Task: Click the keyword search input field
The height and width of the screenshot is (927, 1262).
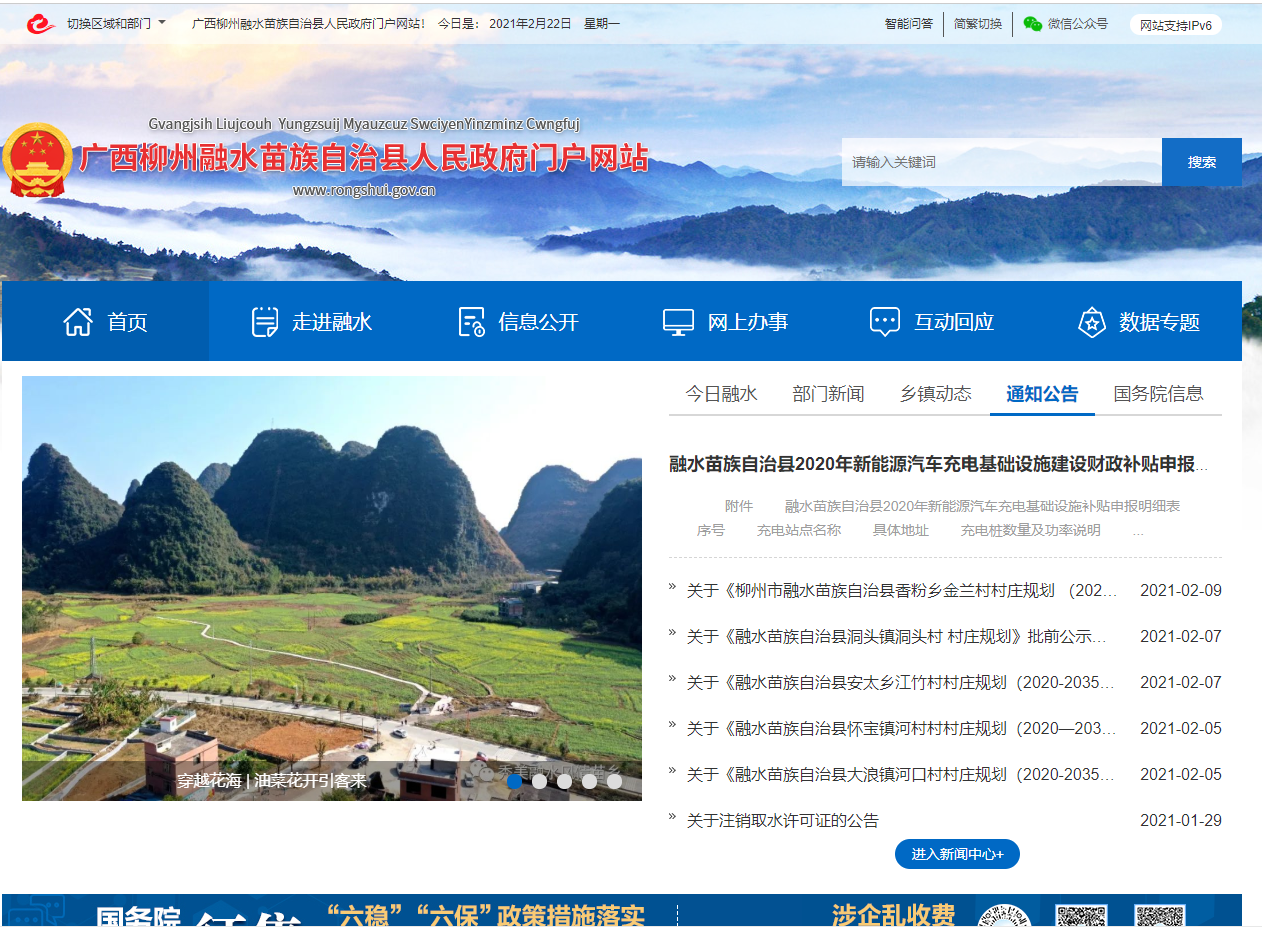Action: tap(1001, 162)
